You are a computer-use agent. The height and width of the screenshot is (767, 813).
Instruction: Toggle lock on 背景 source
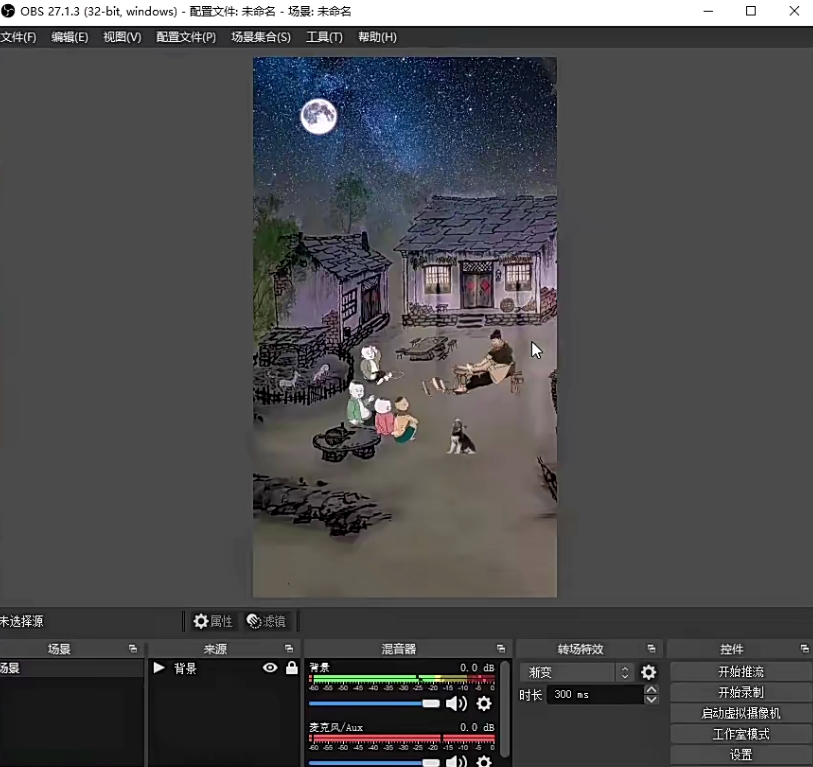(292, 668)
